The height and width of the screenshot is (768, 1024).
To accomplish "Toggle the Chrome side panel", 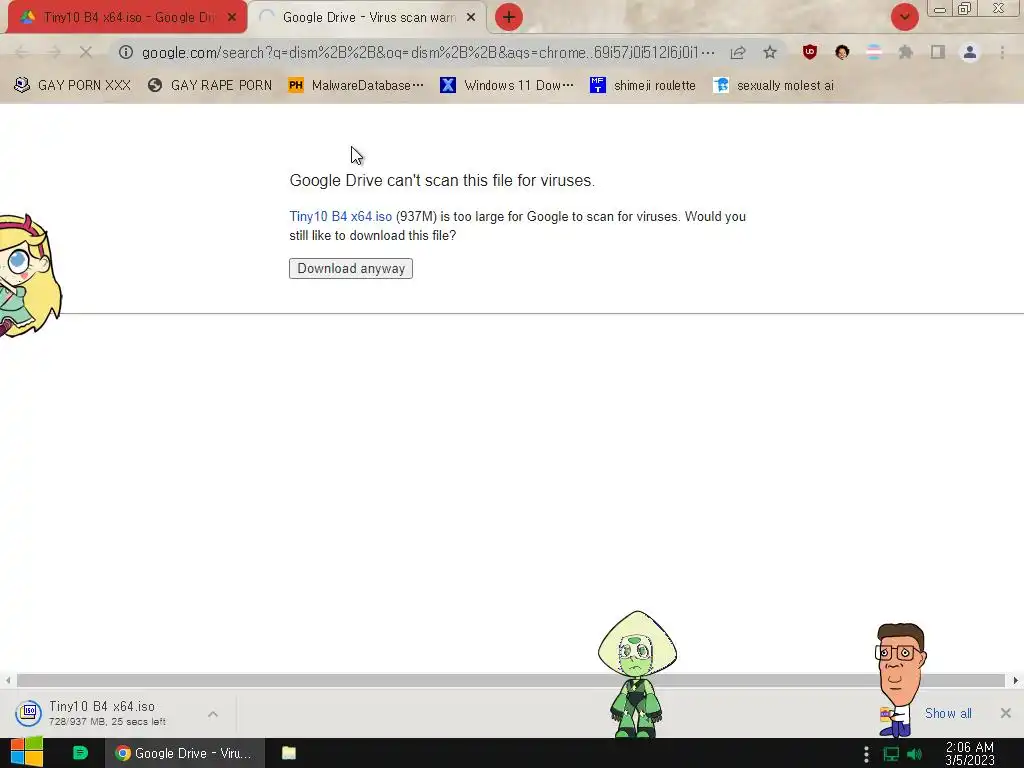I will 938,52.
